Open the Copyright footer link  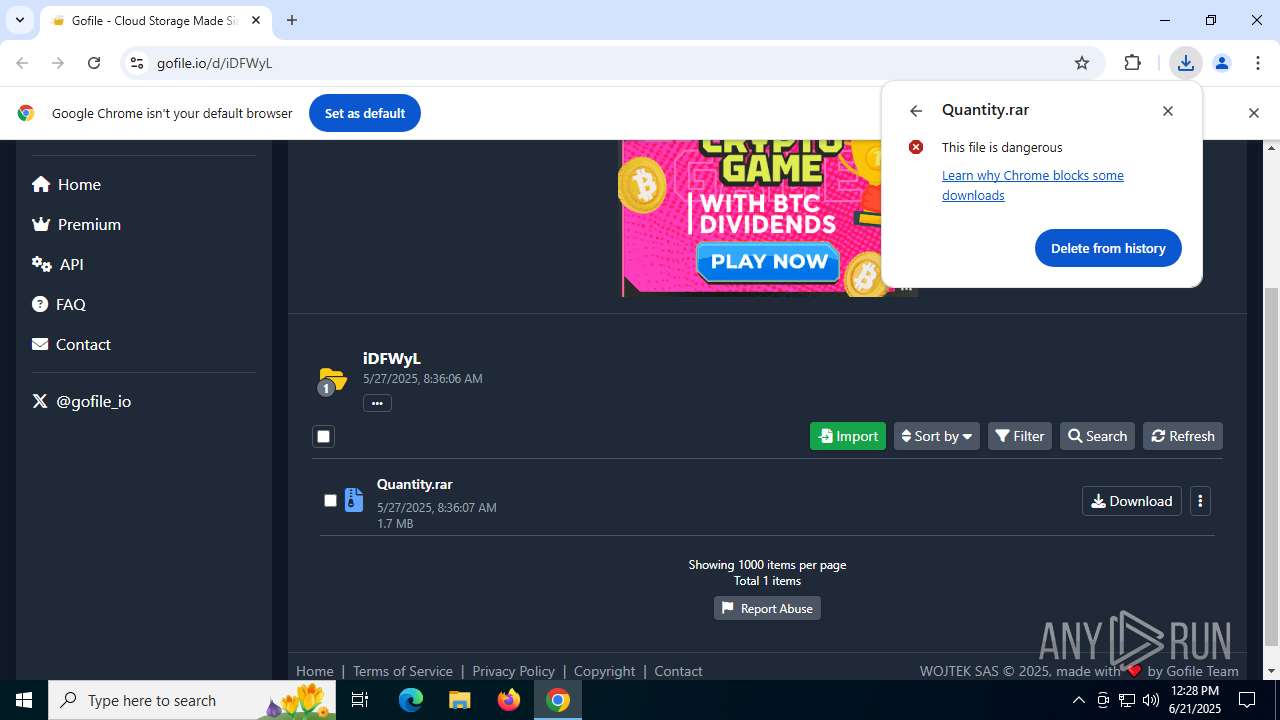click(x=605, y=671)
